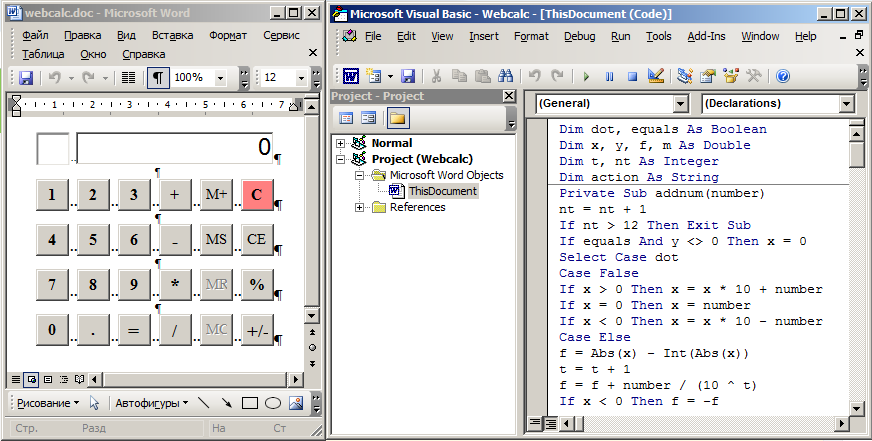Open the Debug menu
The width and height of the screenshot is (872, 441).
(579, 36)
